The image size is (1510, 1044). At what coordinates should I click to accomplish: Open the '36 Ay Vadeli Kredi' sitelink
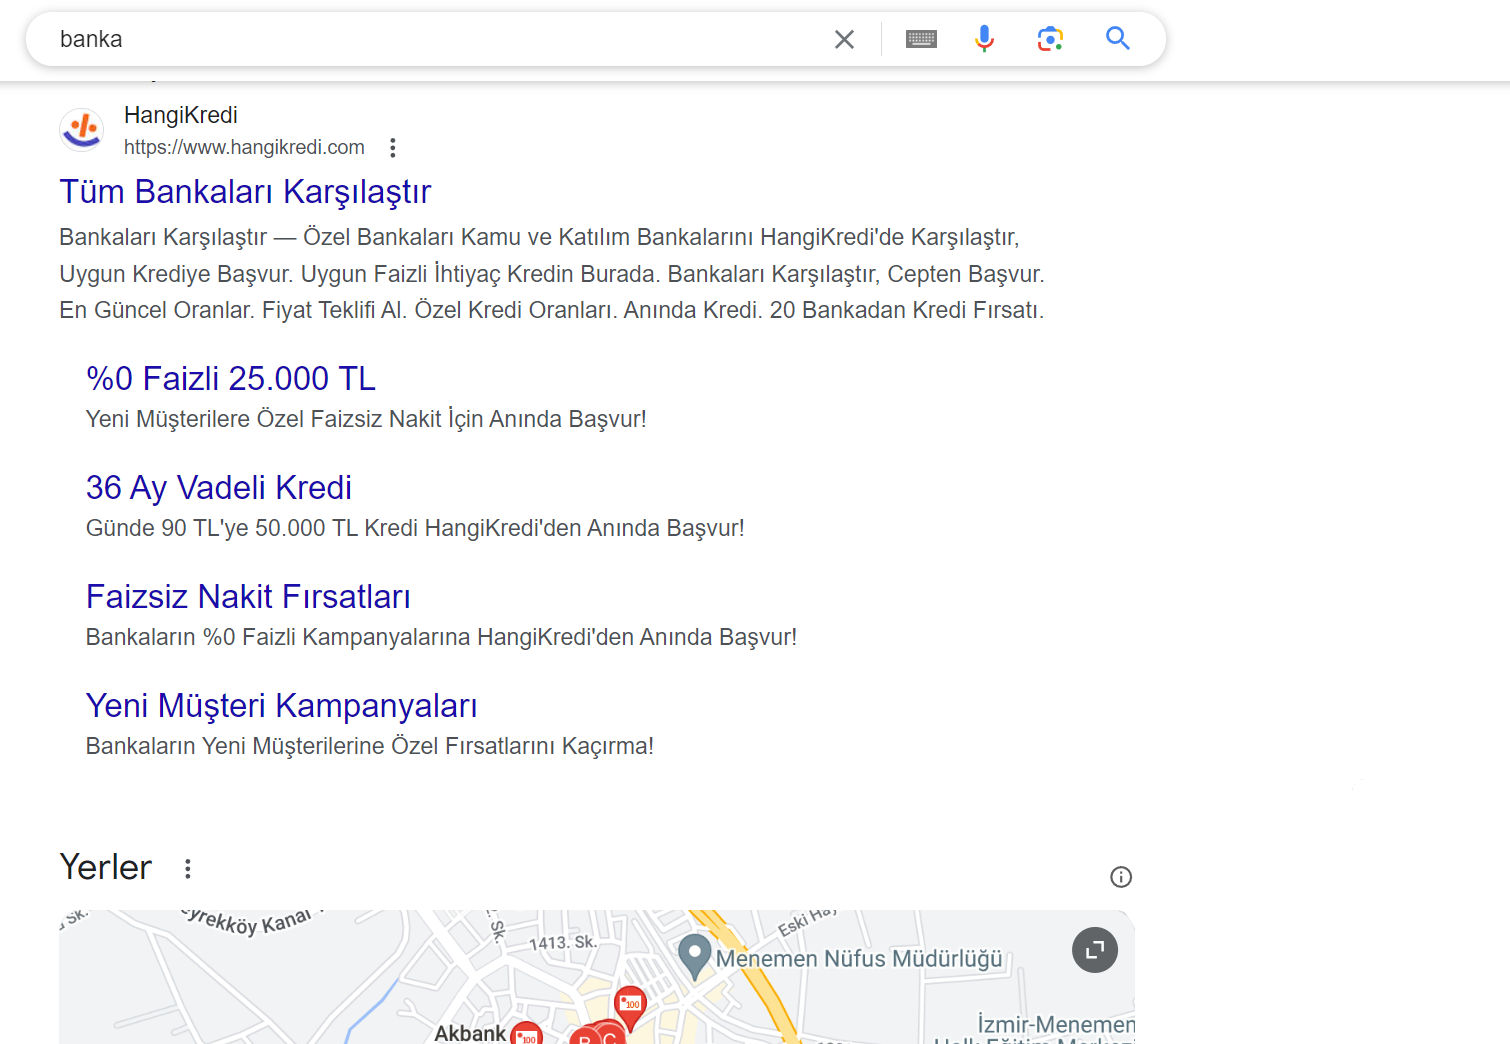[x=219, y=487]
